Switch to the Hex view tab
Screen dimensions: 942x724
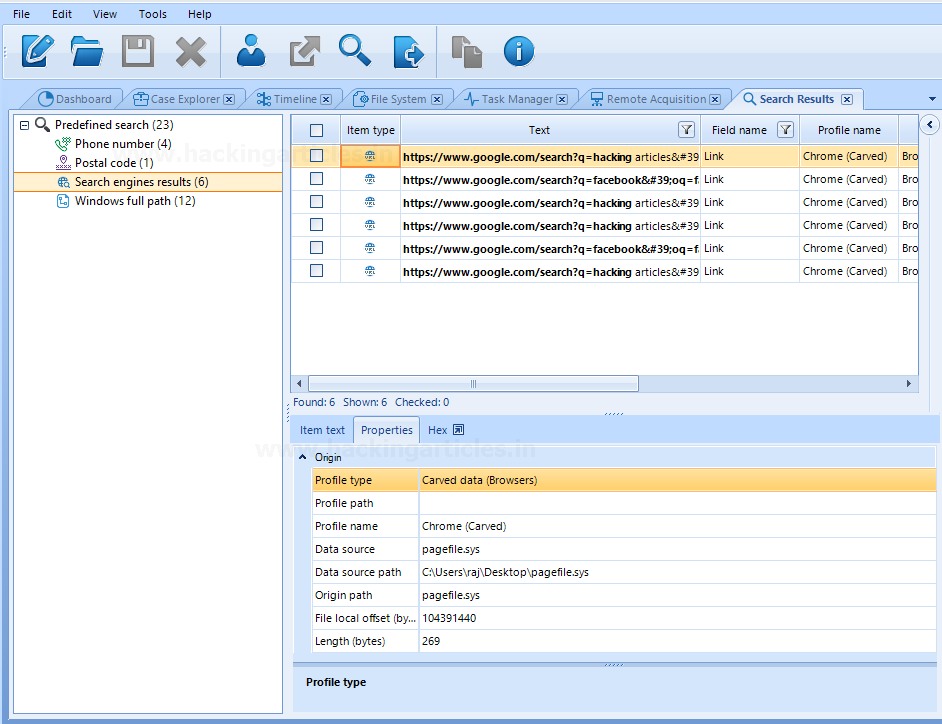(x=437, y=430)
